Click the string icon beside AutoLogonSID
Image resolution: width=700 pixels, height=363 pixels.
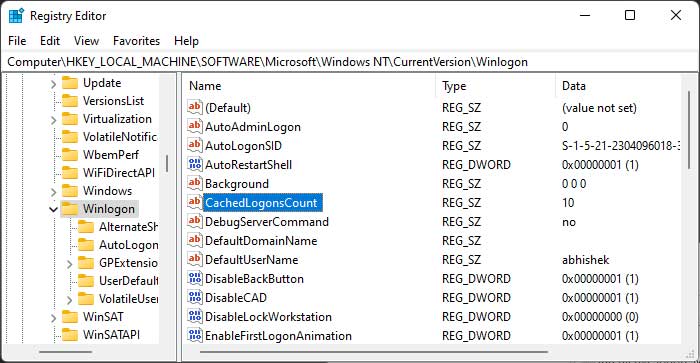pos(195,146)
